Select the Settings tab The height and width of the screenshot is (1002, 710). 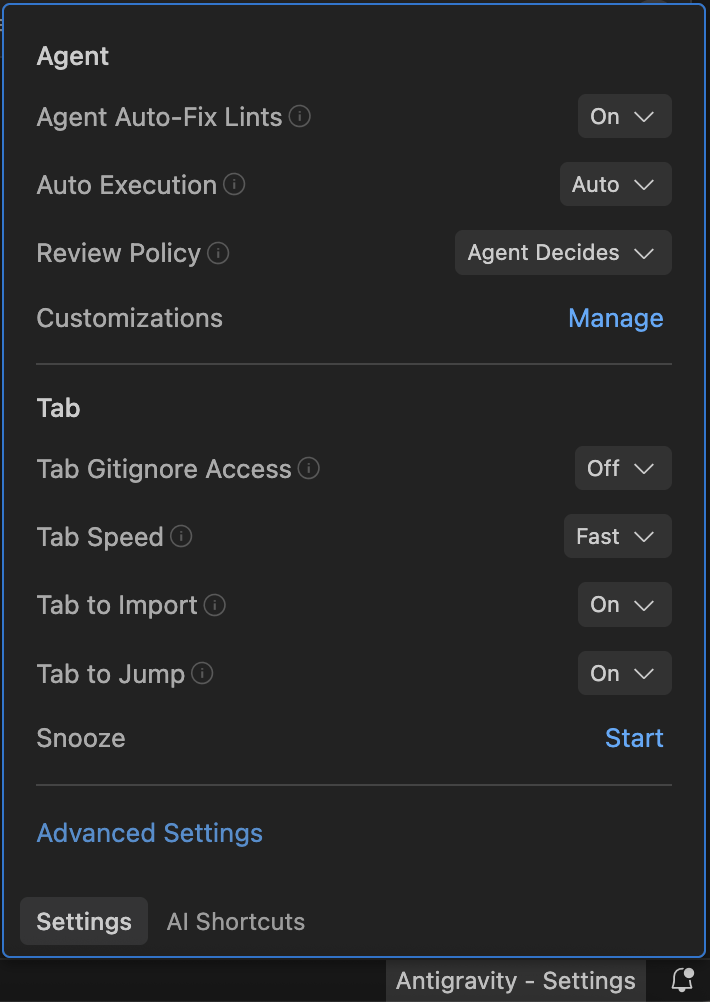(x=84, y=922)
